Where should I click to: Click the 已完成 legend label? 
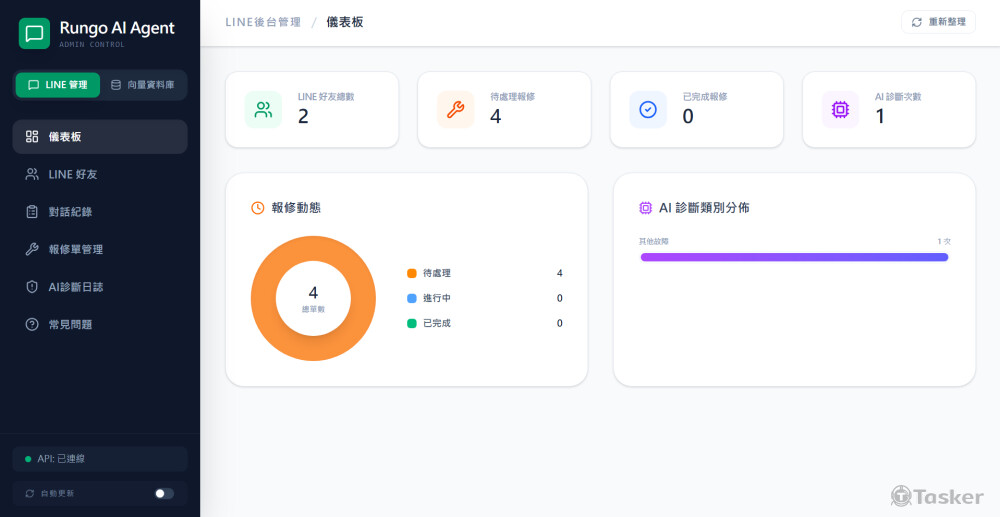(437, 323)
